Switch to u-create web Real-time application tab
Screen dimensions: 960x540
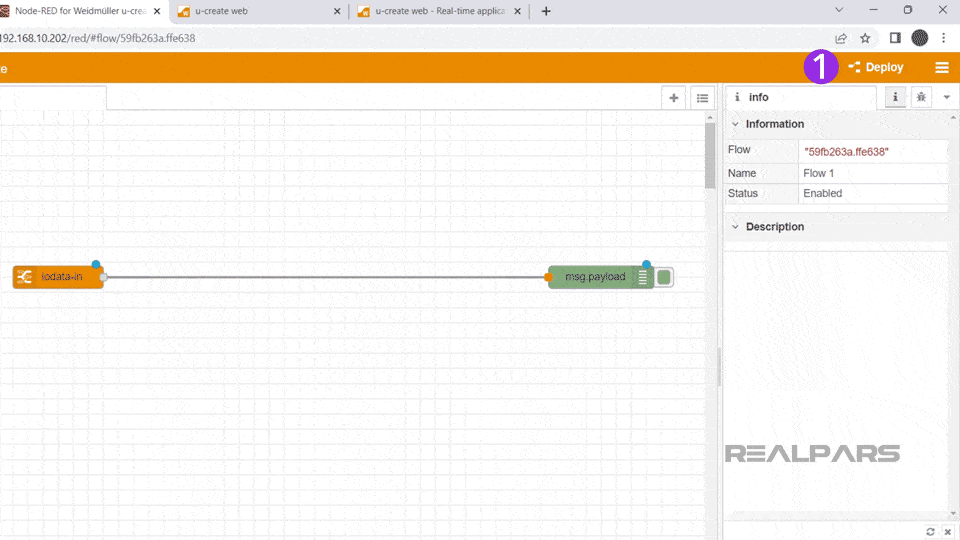pos(440,11)
